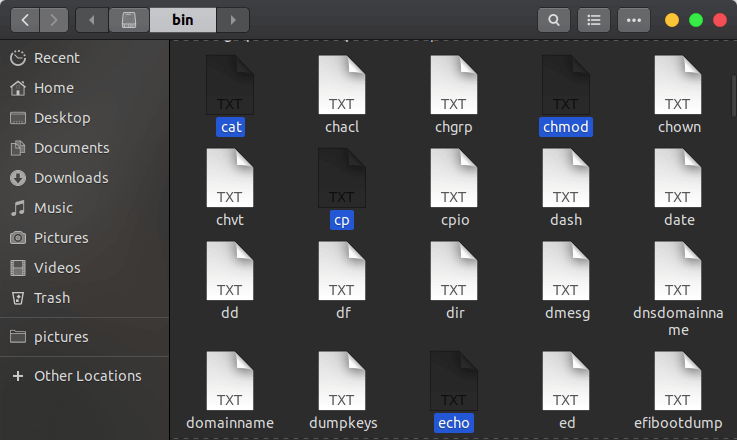Click the search magnifier button

pyautogui.click(x=554, y=20)
